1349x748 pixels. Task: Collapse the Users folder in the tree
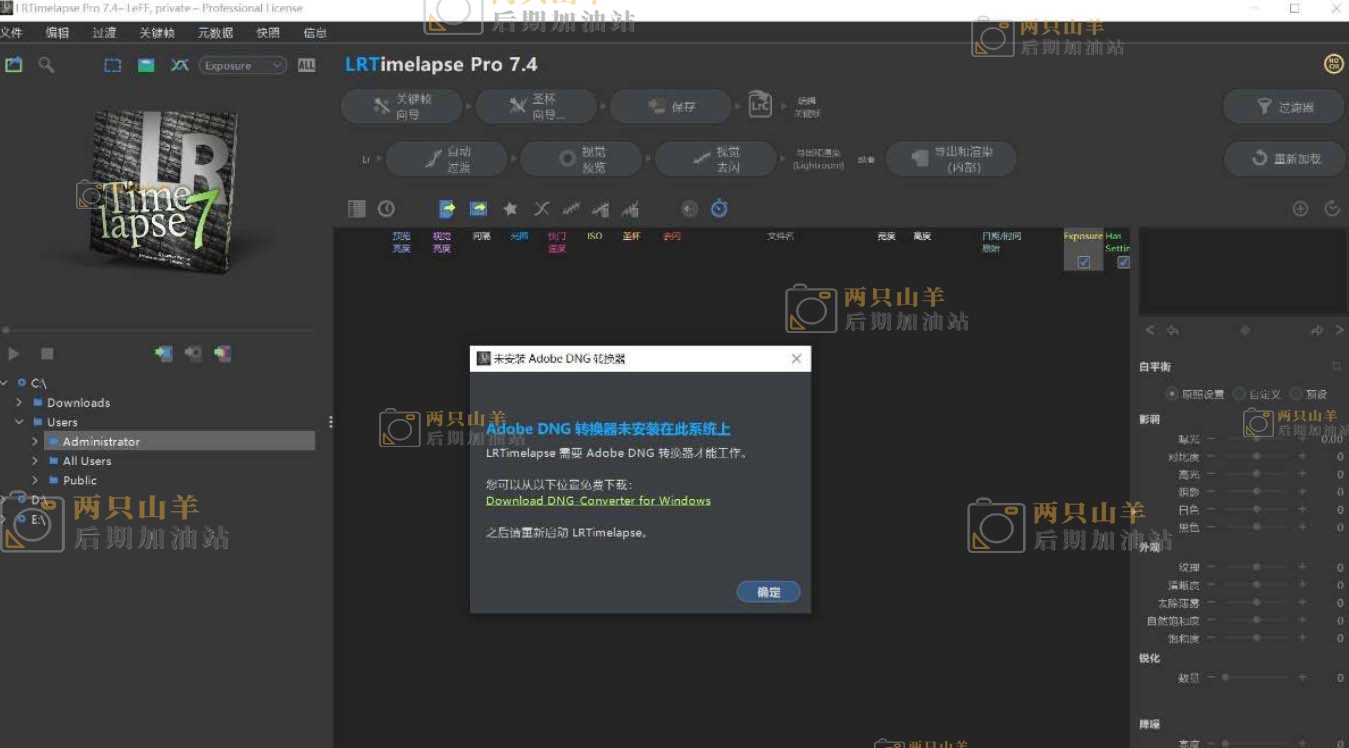19,422
